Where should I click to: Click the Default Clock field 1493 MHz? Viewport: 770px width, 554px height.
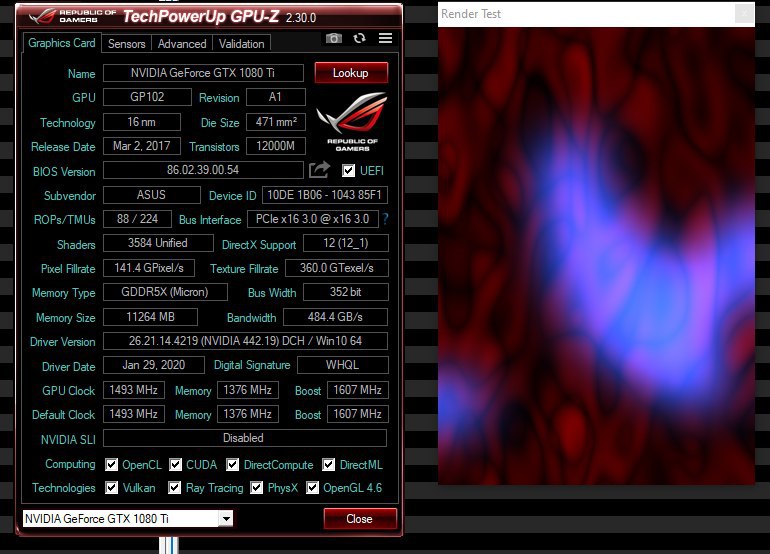pos(134,414)
